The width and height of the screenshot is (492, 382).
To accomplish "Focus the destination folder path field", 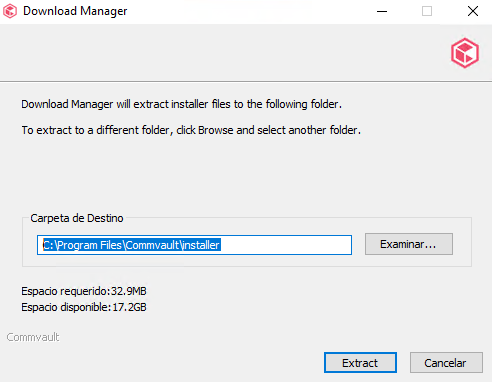I will [194, 245].
